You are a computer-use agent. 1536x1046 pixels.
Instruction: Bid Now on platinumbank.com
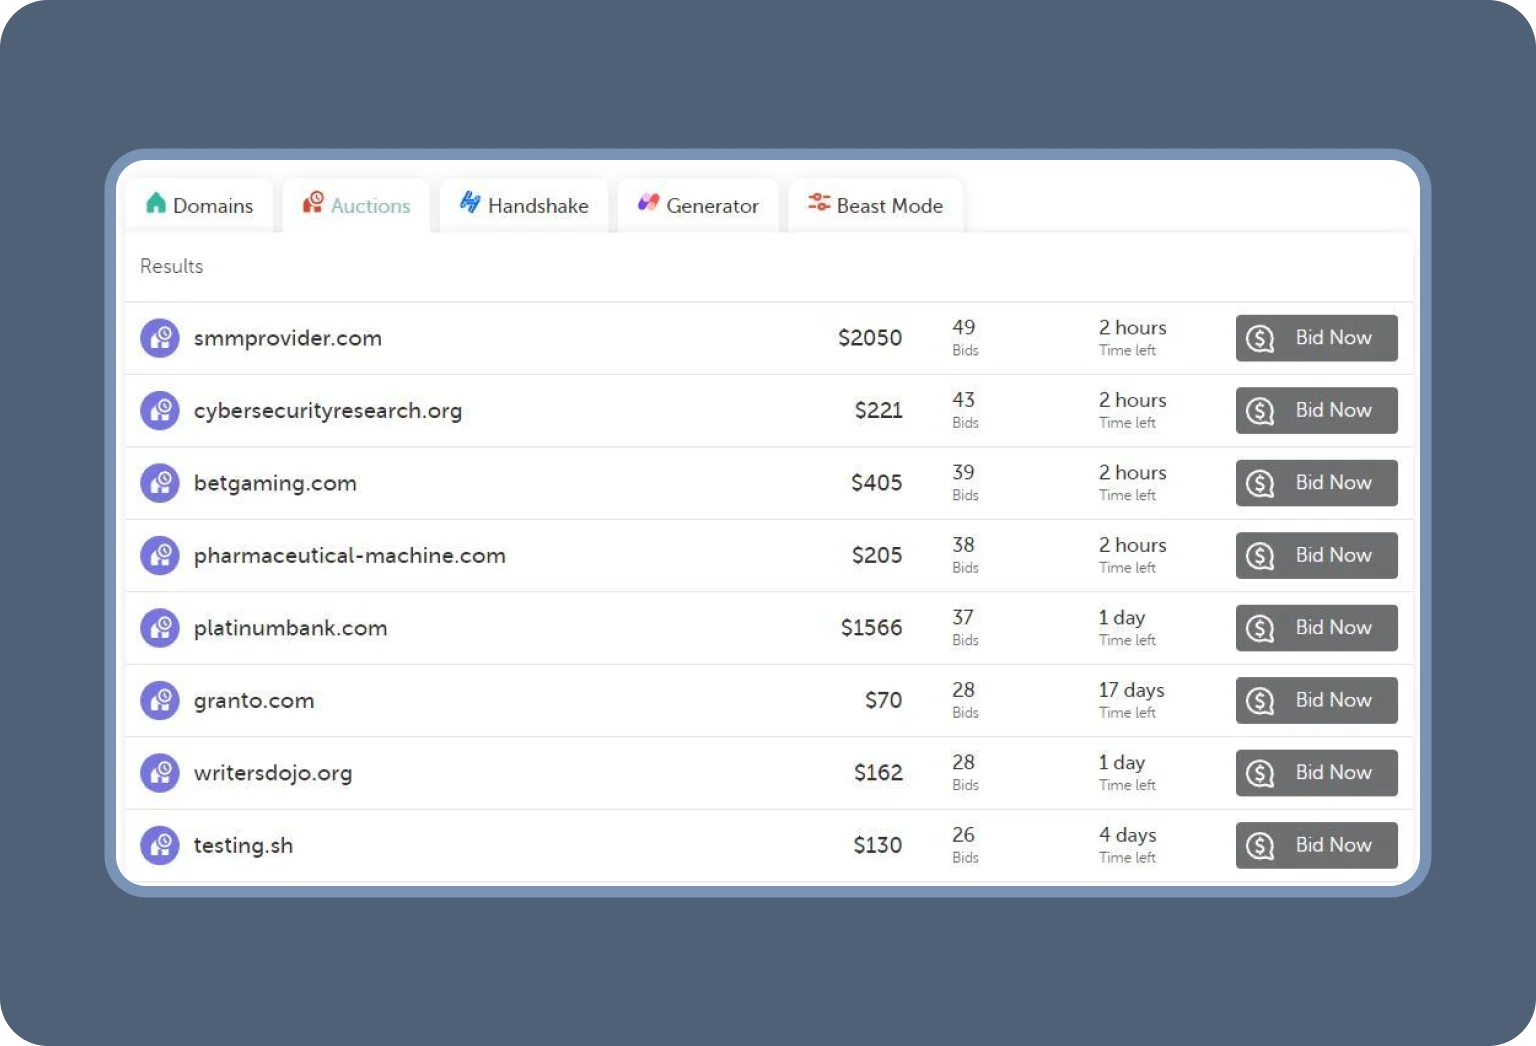point(1316,628)
